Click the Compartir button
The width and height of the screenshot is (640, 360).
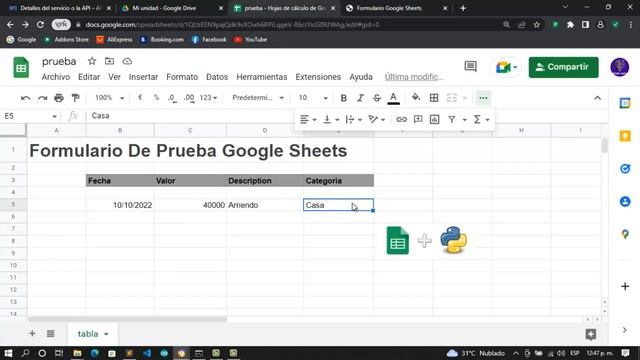point(563,67)
